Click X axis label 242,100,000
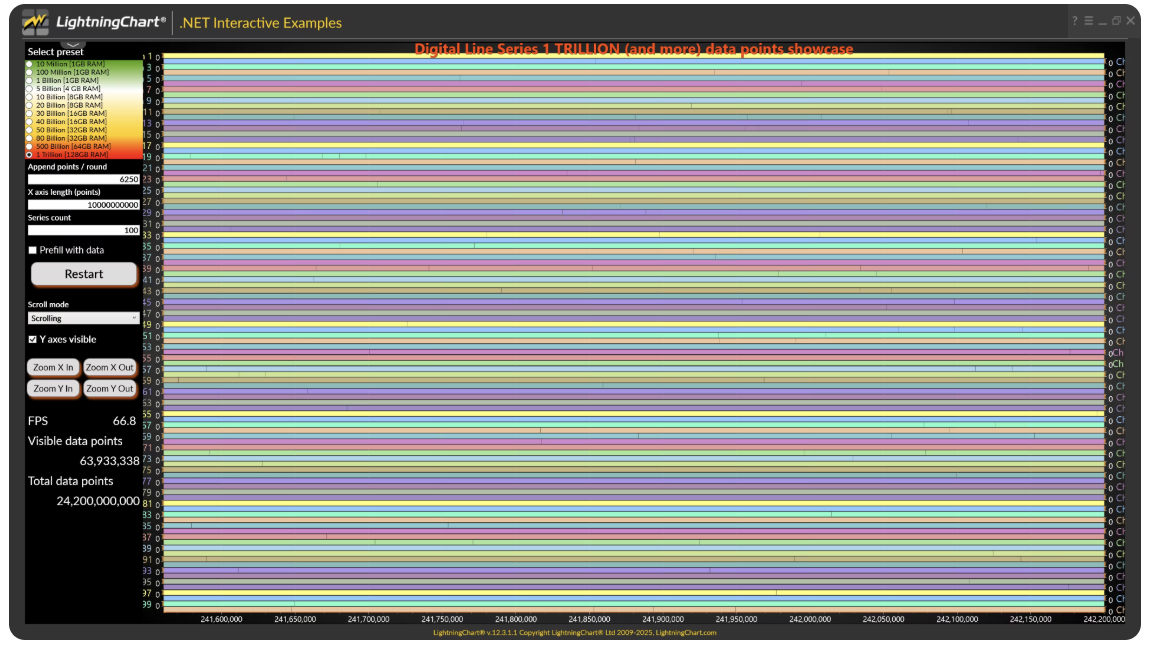Viewport: 1150px width, 648px height. 957,619
